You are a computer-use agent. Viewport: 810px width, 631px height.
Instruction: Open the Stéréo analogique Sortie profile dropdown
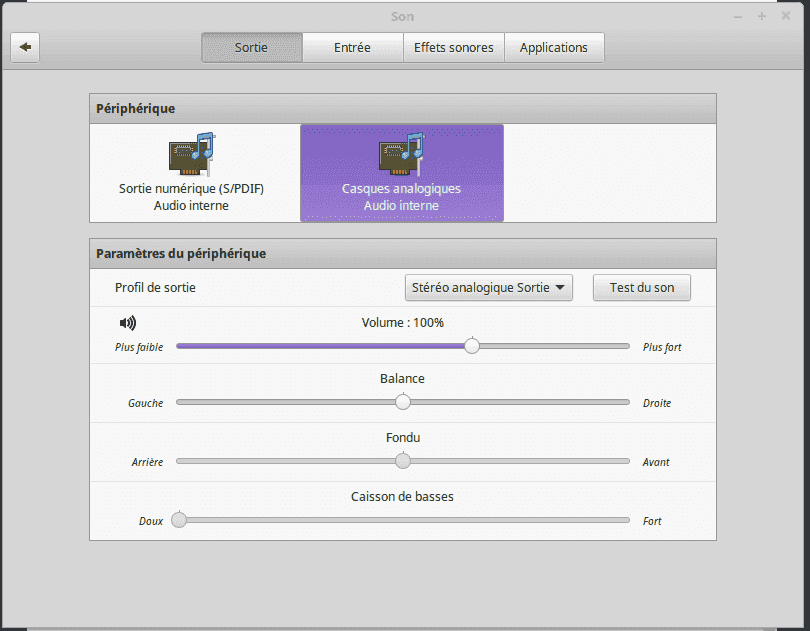click(x=488, y=287)
